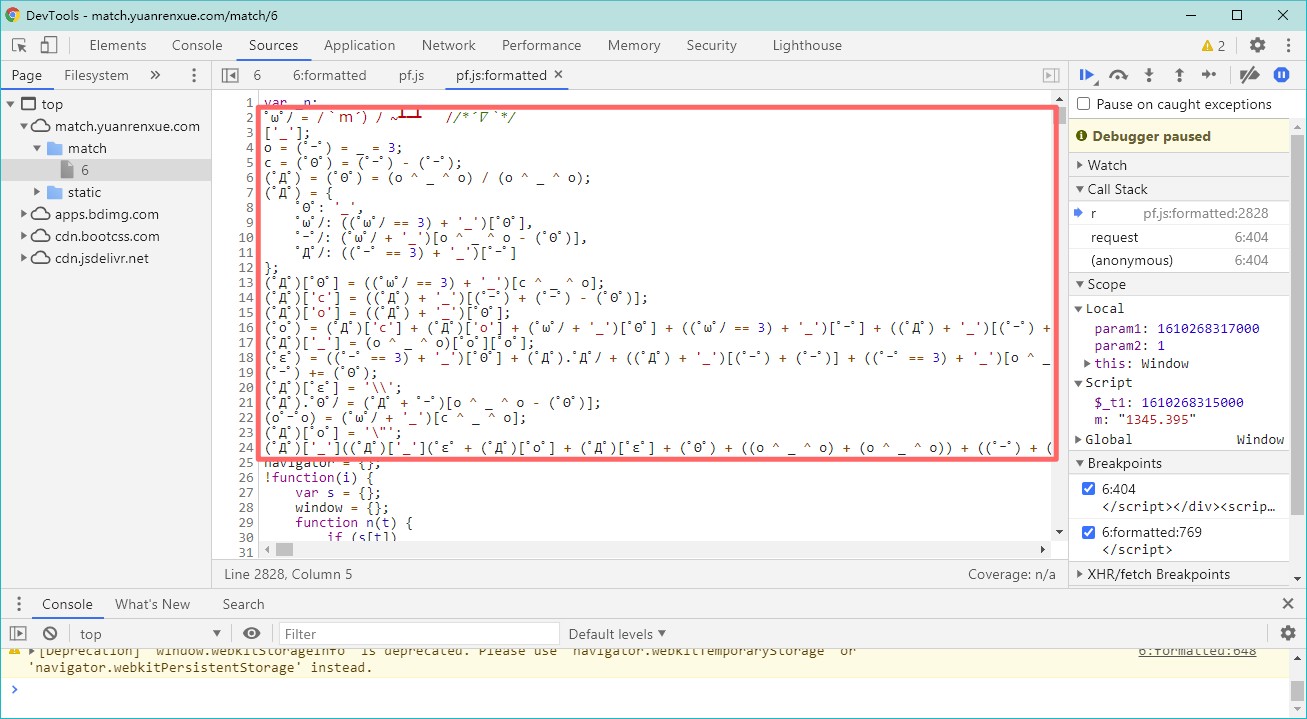Create a live expression with eye icon

[x=252, y=634]
